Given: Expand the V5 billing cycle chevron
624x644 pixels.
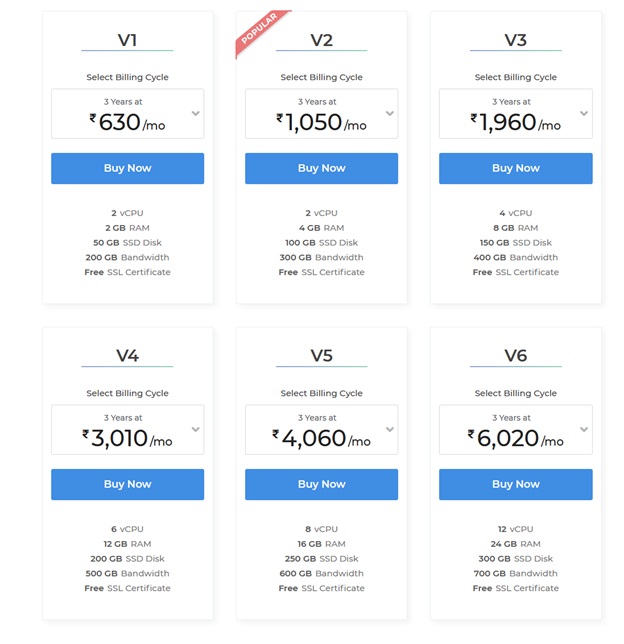Looking at the screenshot, I should pyautogui.click(x=390, y=429).
